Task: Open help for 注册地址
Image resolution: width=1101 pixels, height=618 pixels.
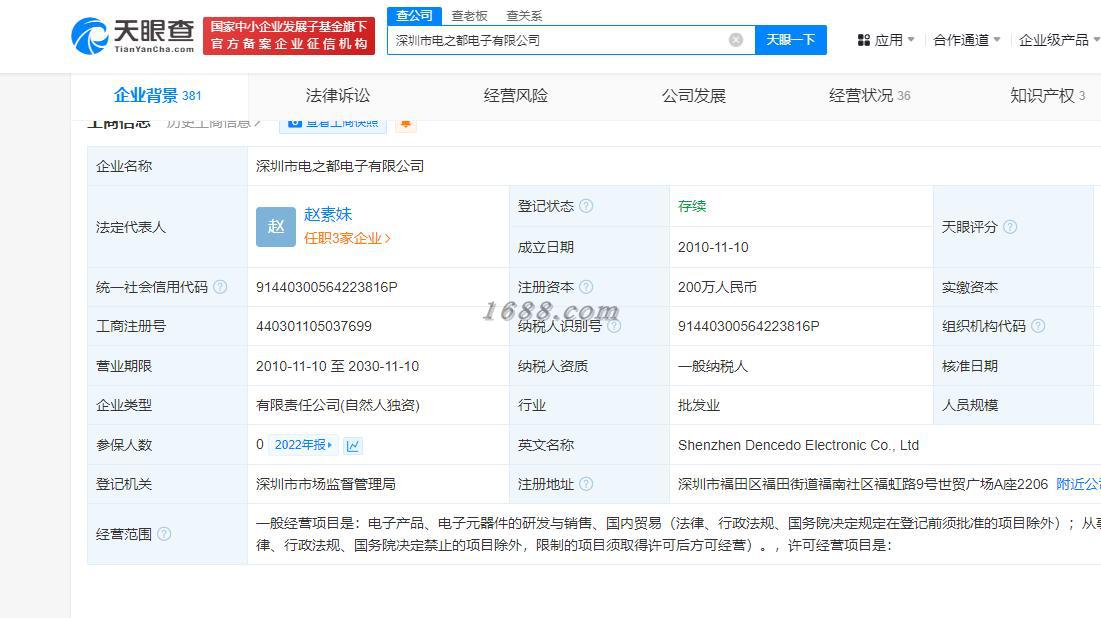Action: tap(586, 484)
